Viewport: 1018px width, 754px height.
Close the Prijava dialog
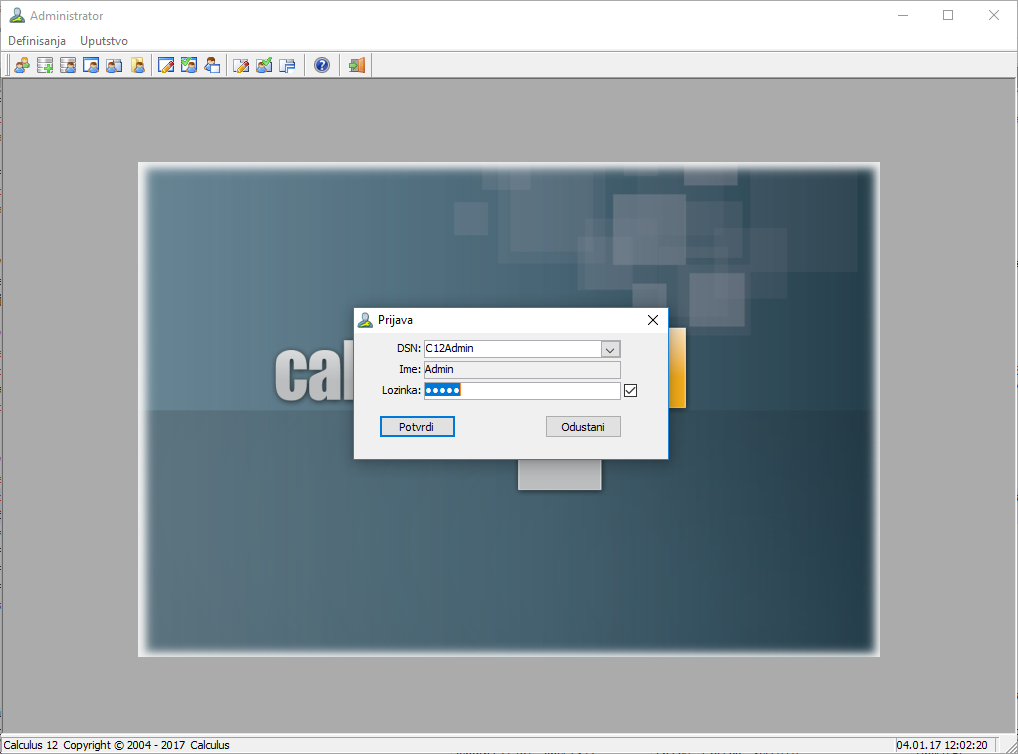(x=653, y=320)
